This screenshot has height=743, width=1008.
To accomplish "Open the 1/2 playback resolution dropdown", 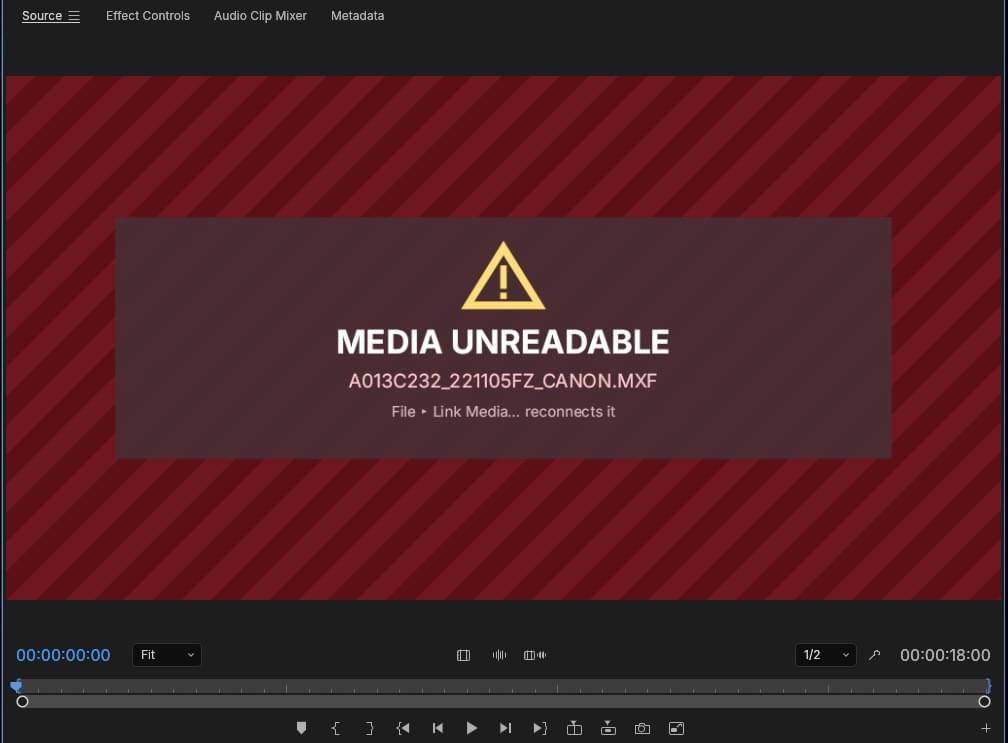I will point(825,655).
